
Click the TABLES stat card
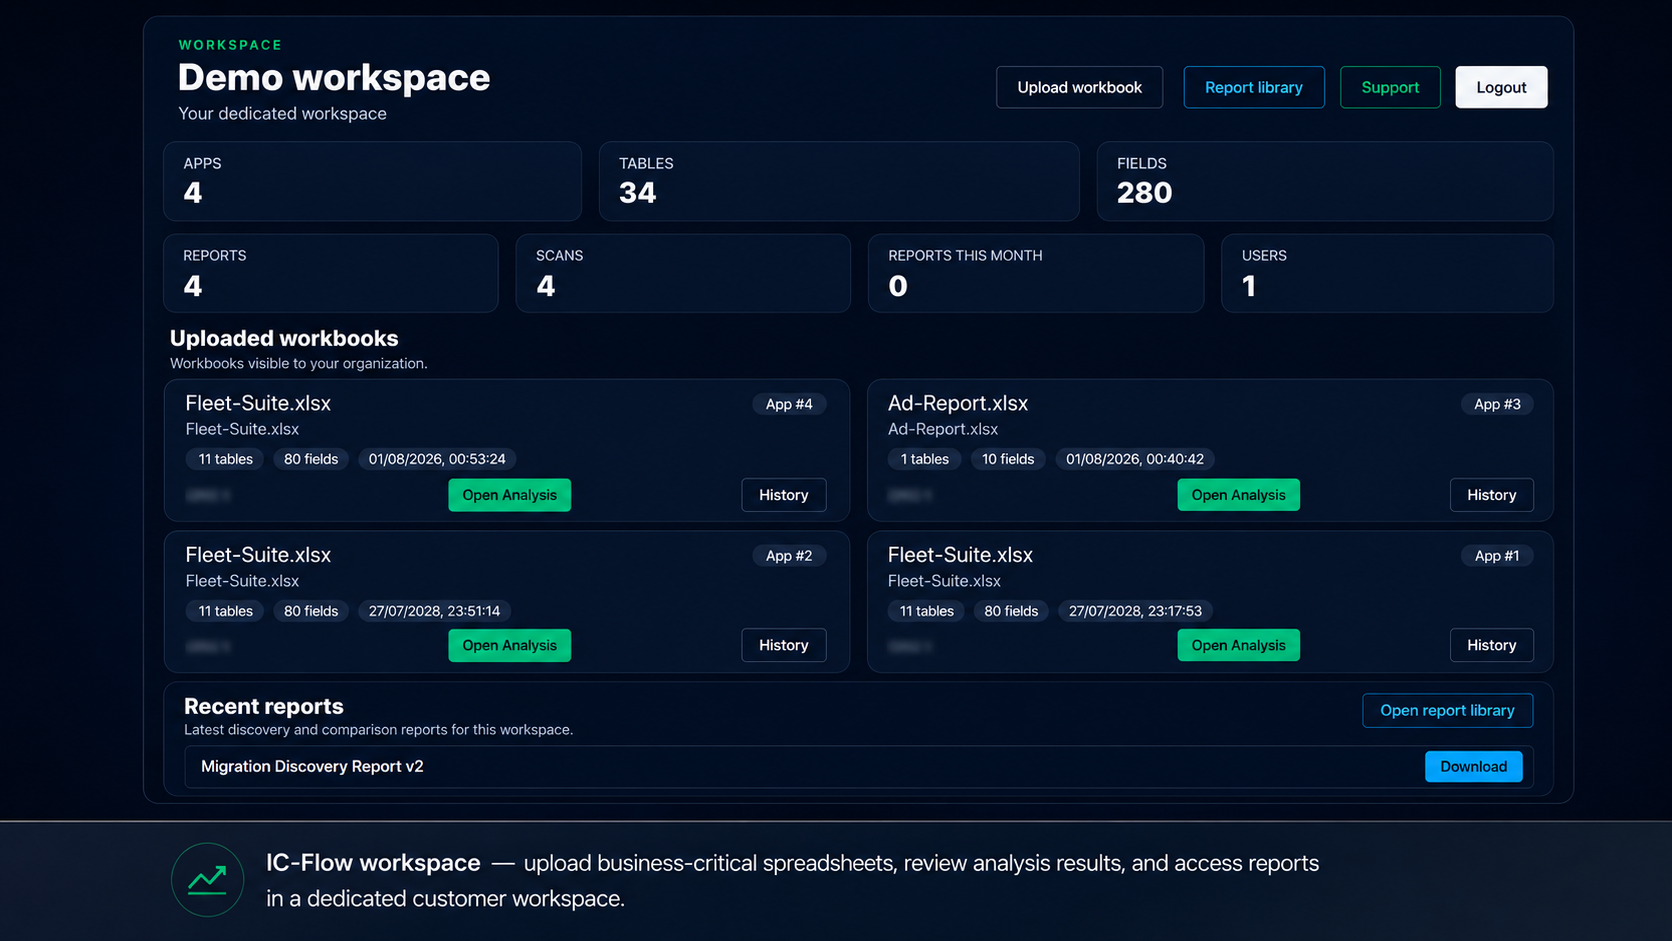coord(839,181)
